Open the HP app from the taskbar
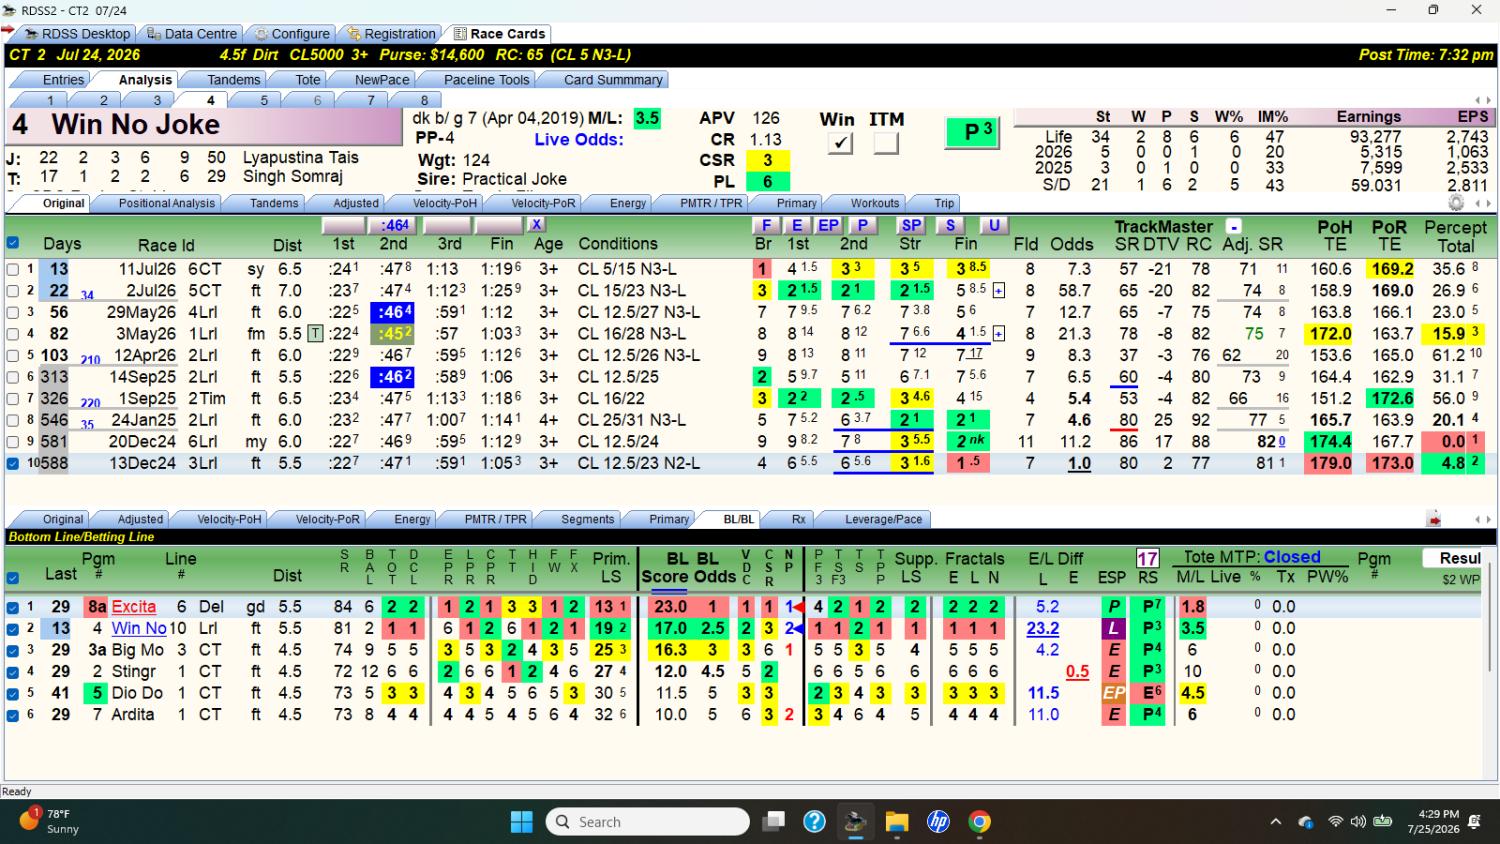 click(x=938, y=822)
